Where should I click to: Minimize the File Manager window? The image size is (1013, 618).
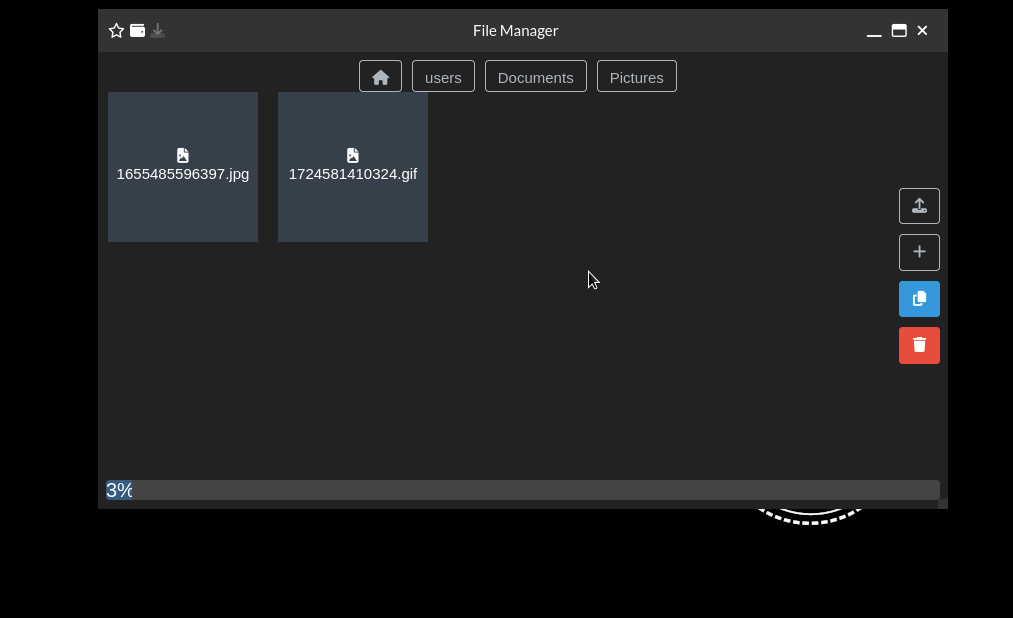coord(874,31)
